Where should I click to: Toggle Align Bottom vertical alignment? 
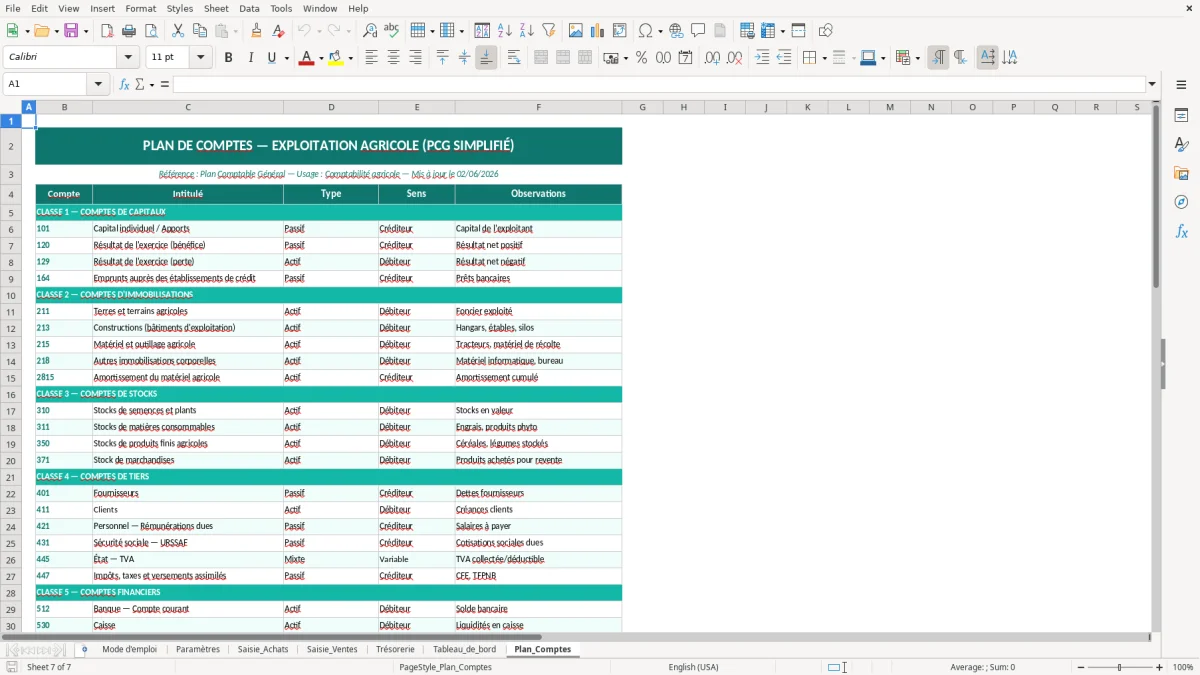[x=486, y=58]
